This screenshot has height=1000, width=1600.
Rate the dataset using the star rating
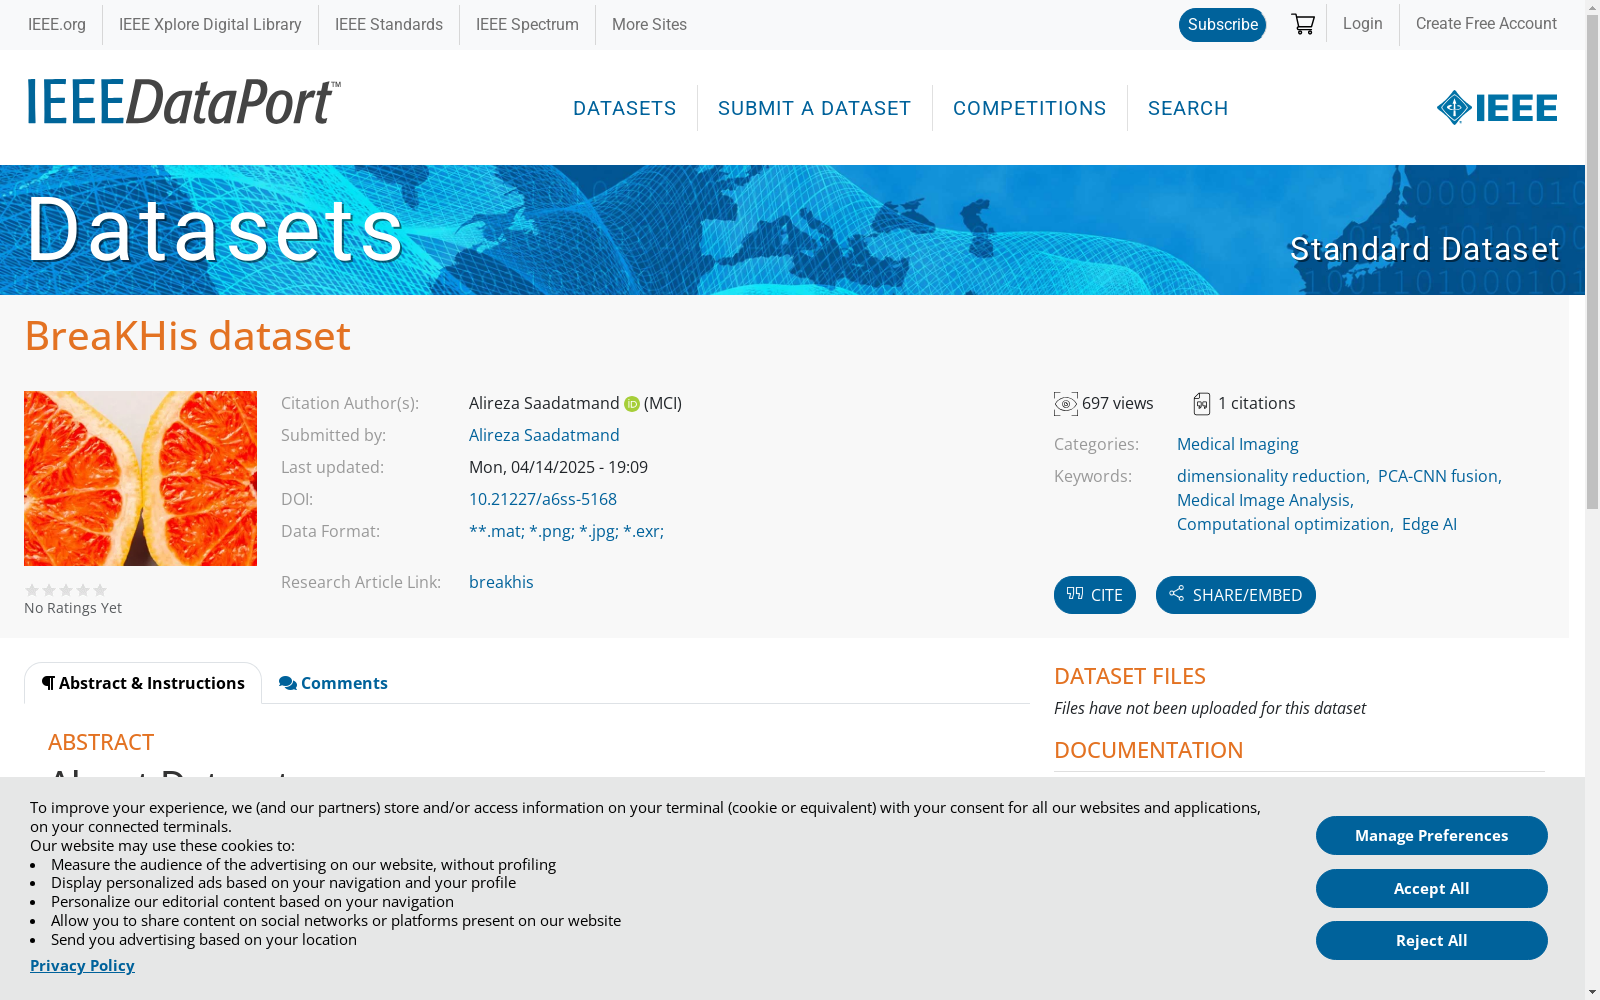point(66,590)
